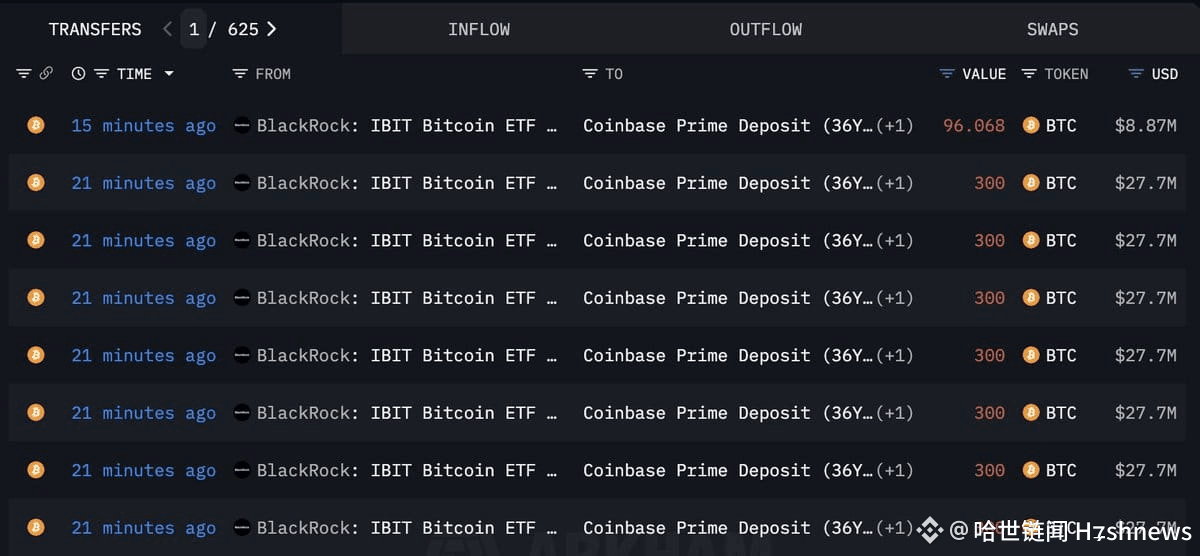Click the clock icon before TIME
1200x556 pixels.
[x=79, y=73]
